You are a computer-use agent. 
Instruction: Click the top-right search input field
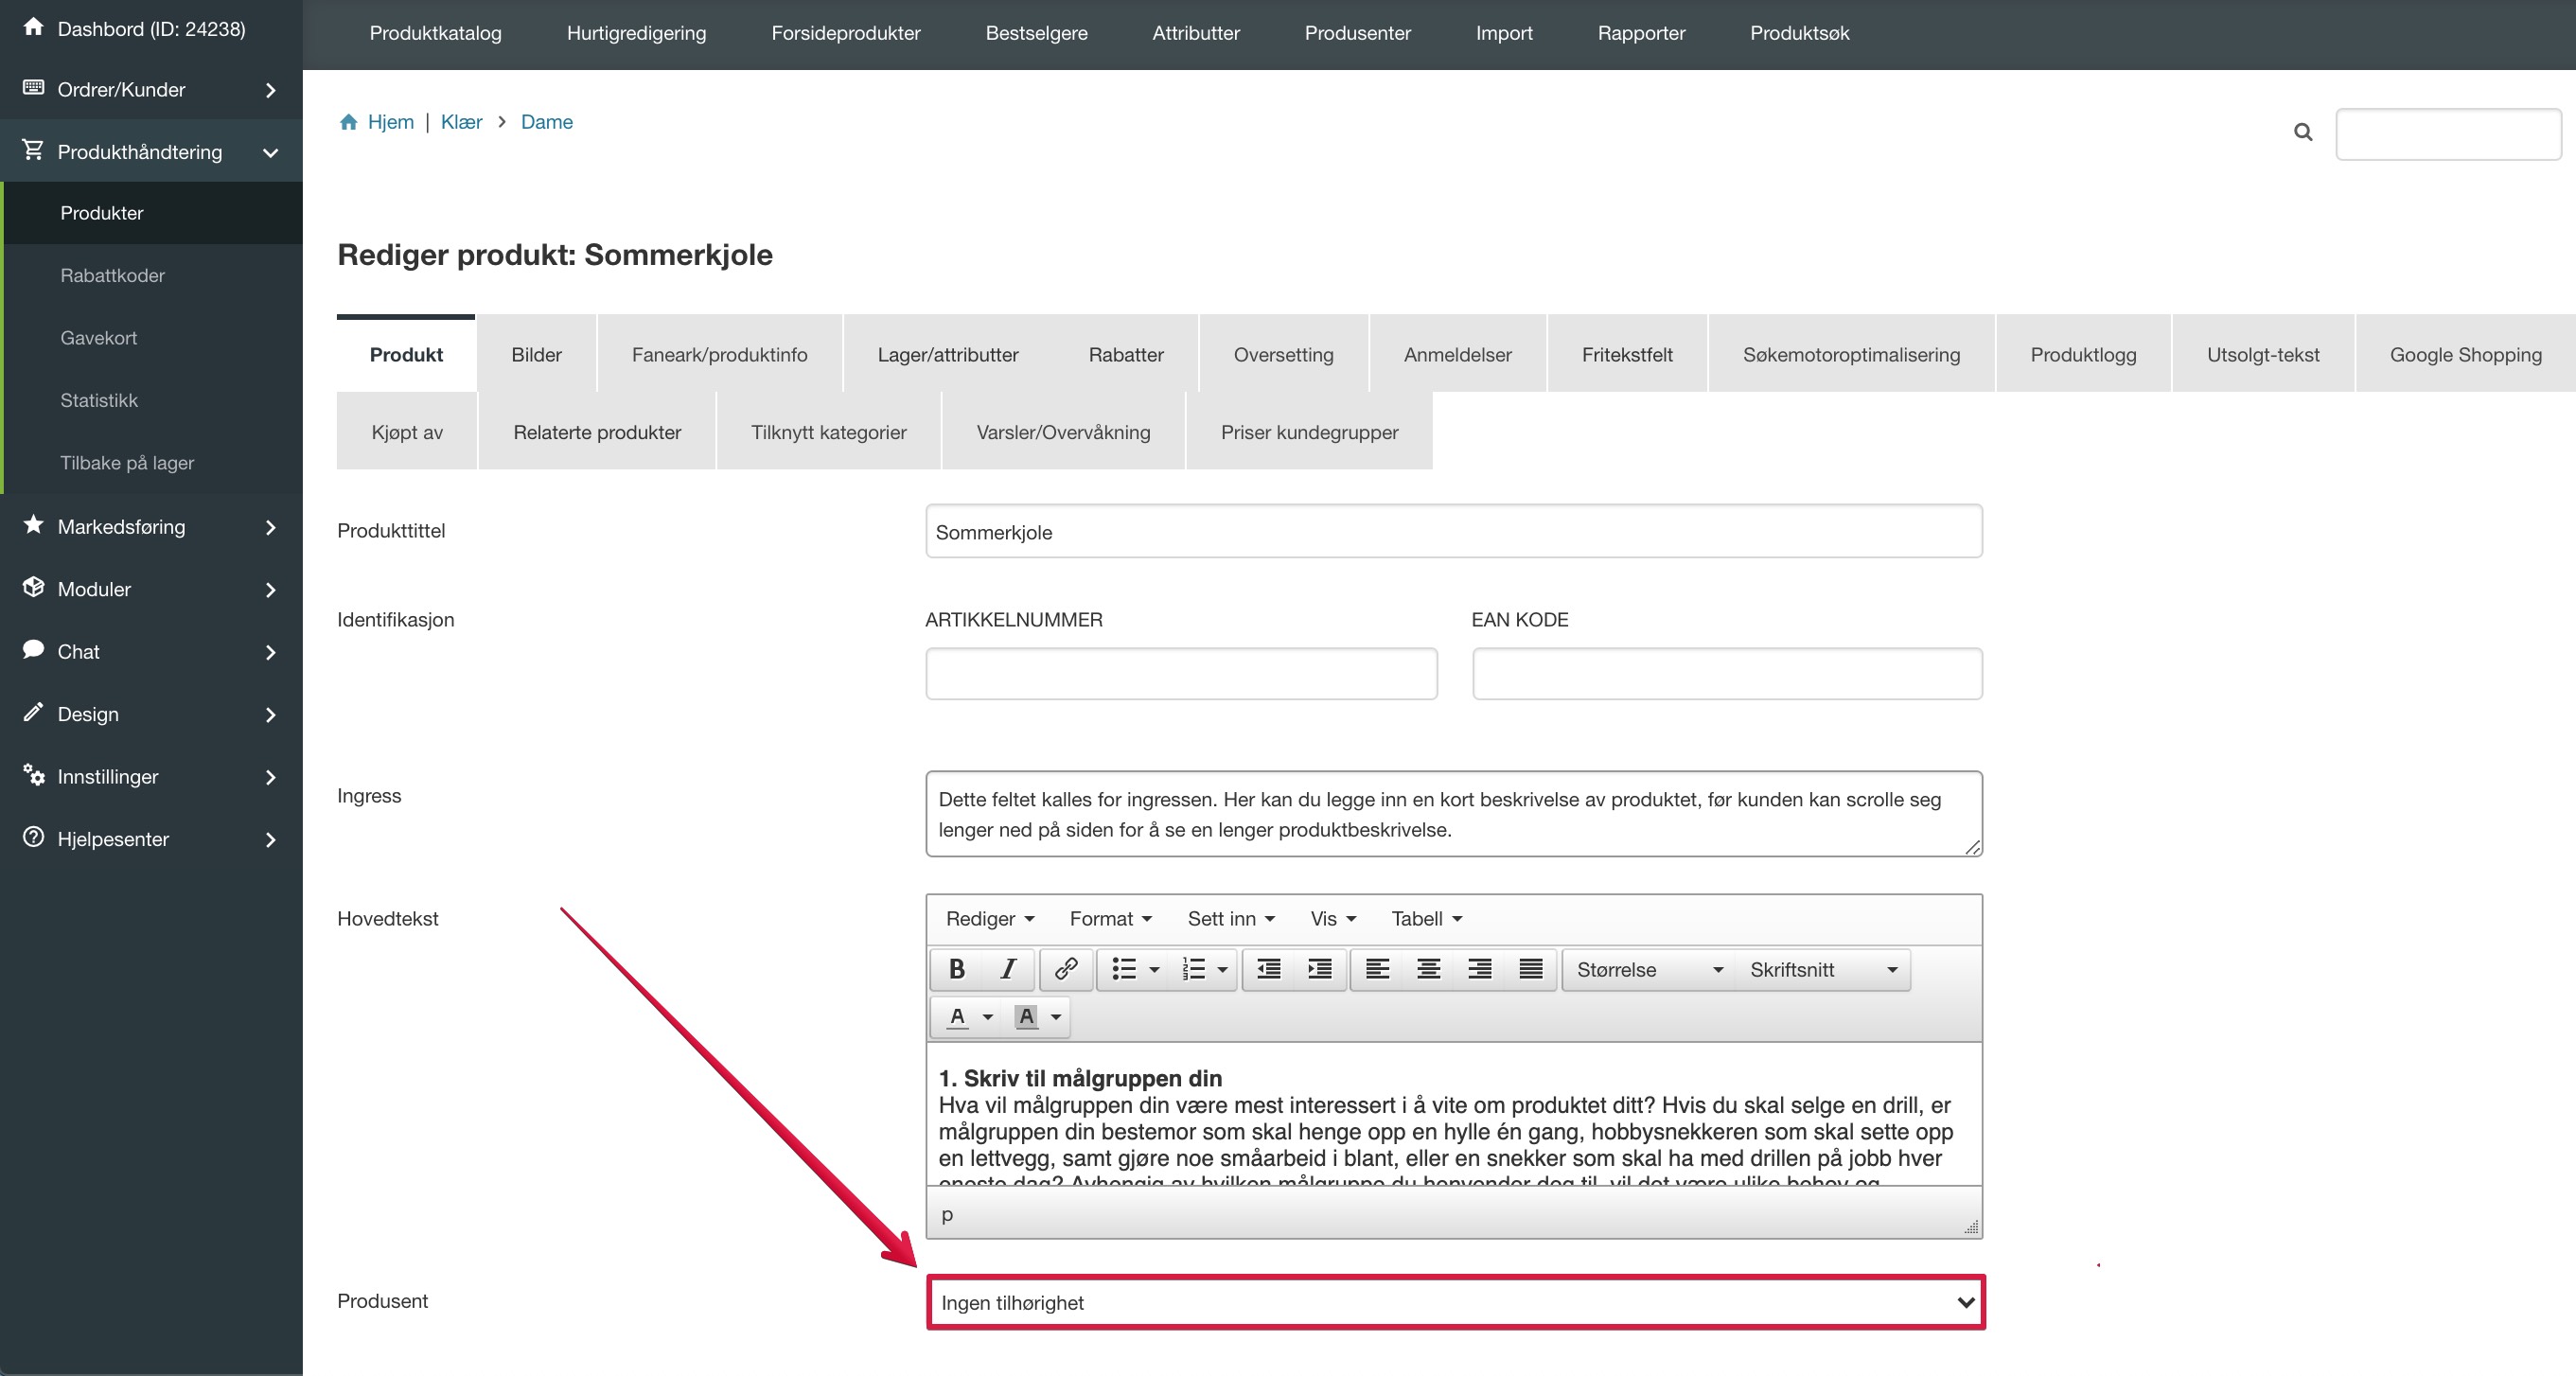pyautogui.click(x=2447, y=133)
